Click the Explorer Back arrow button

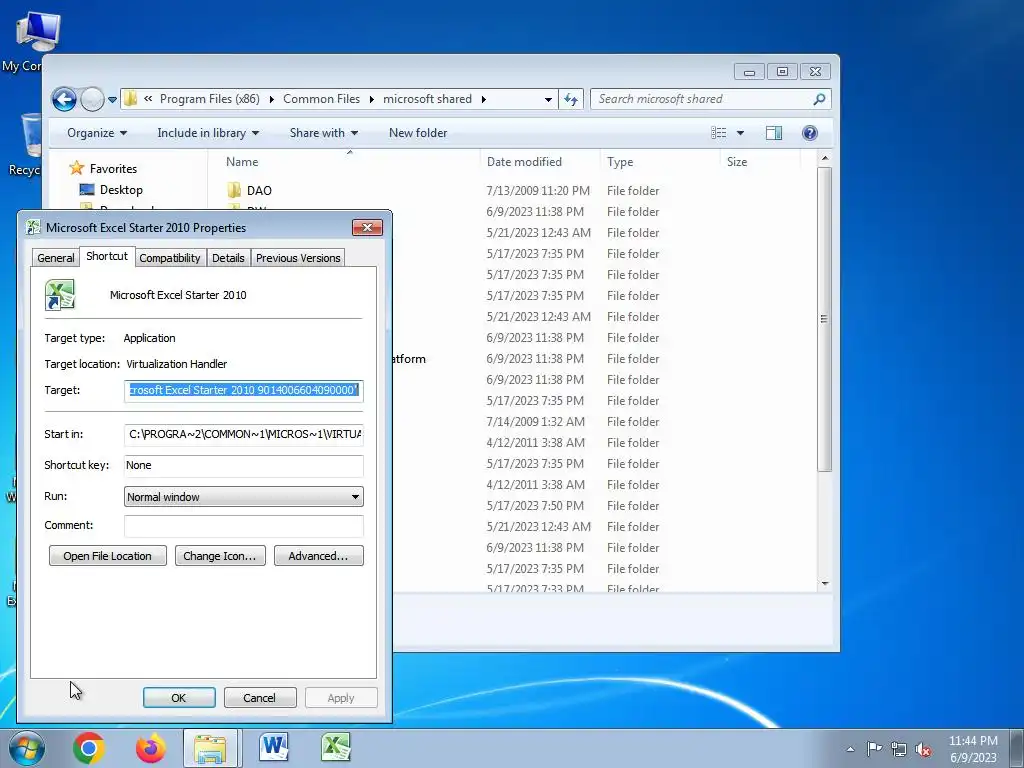pyautogui.click(x=64, y=99)
